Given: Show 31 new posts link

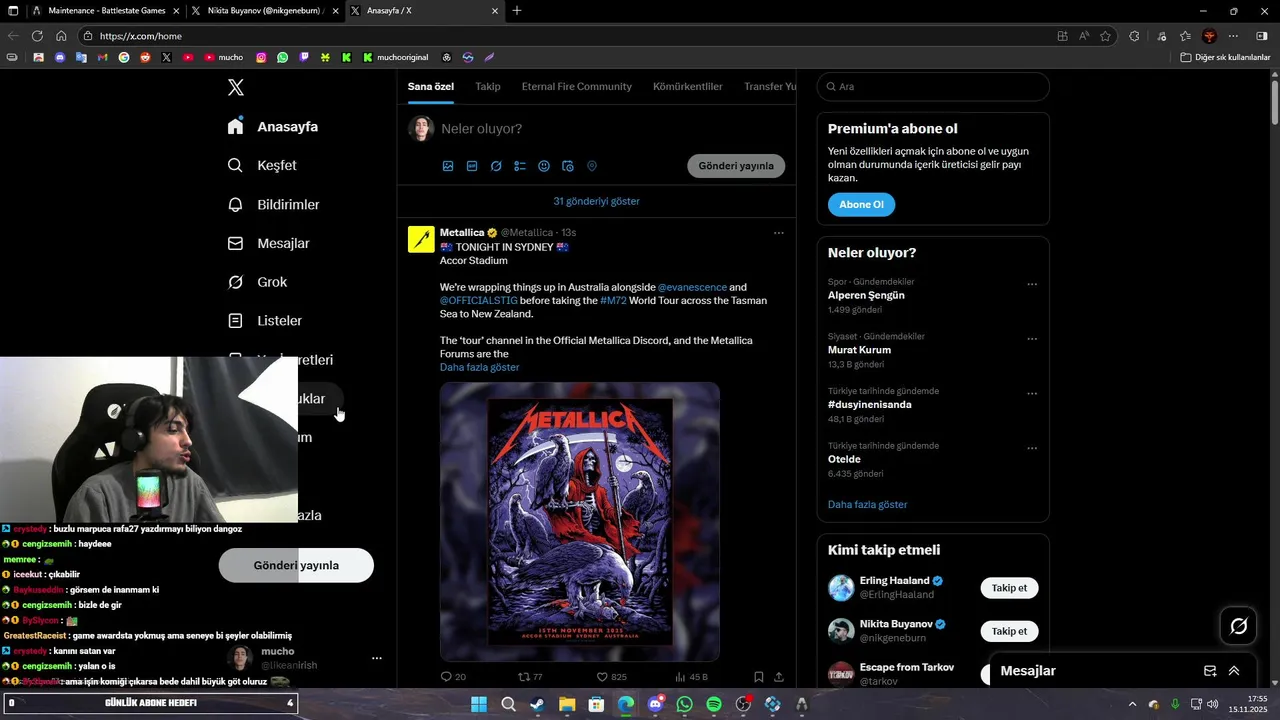Looking at the screenshot, I should click(597, 201).
